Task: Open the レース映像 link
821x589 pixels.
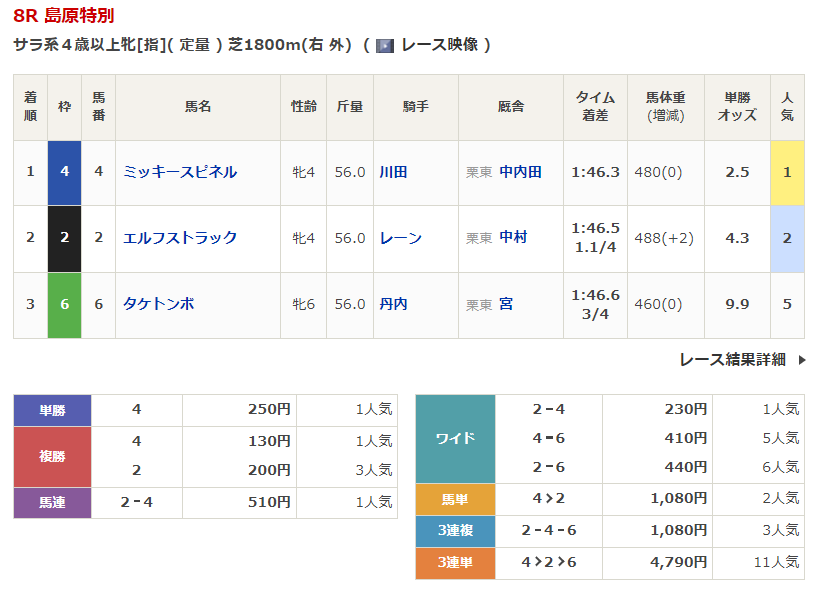Action: tap(438, 45)
